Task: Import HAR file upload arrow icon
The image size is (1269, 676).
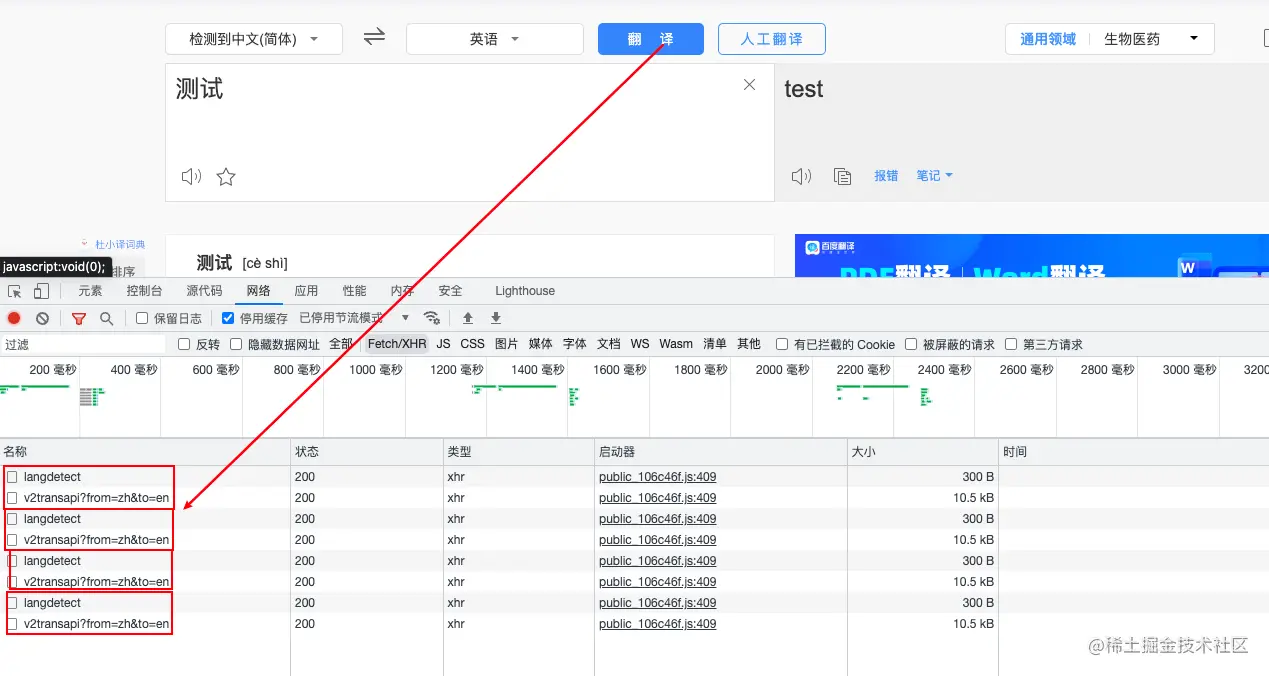Action: [x=467, y=318]
